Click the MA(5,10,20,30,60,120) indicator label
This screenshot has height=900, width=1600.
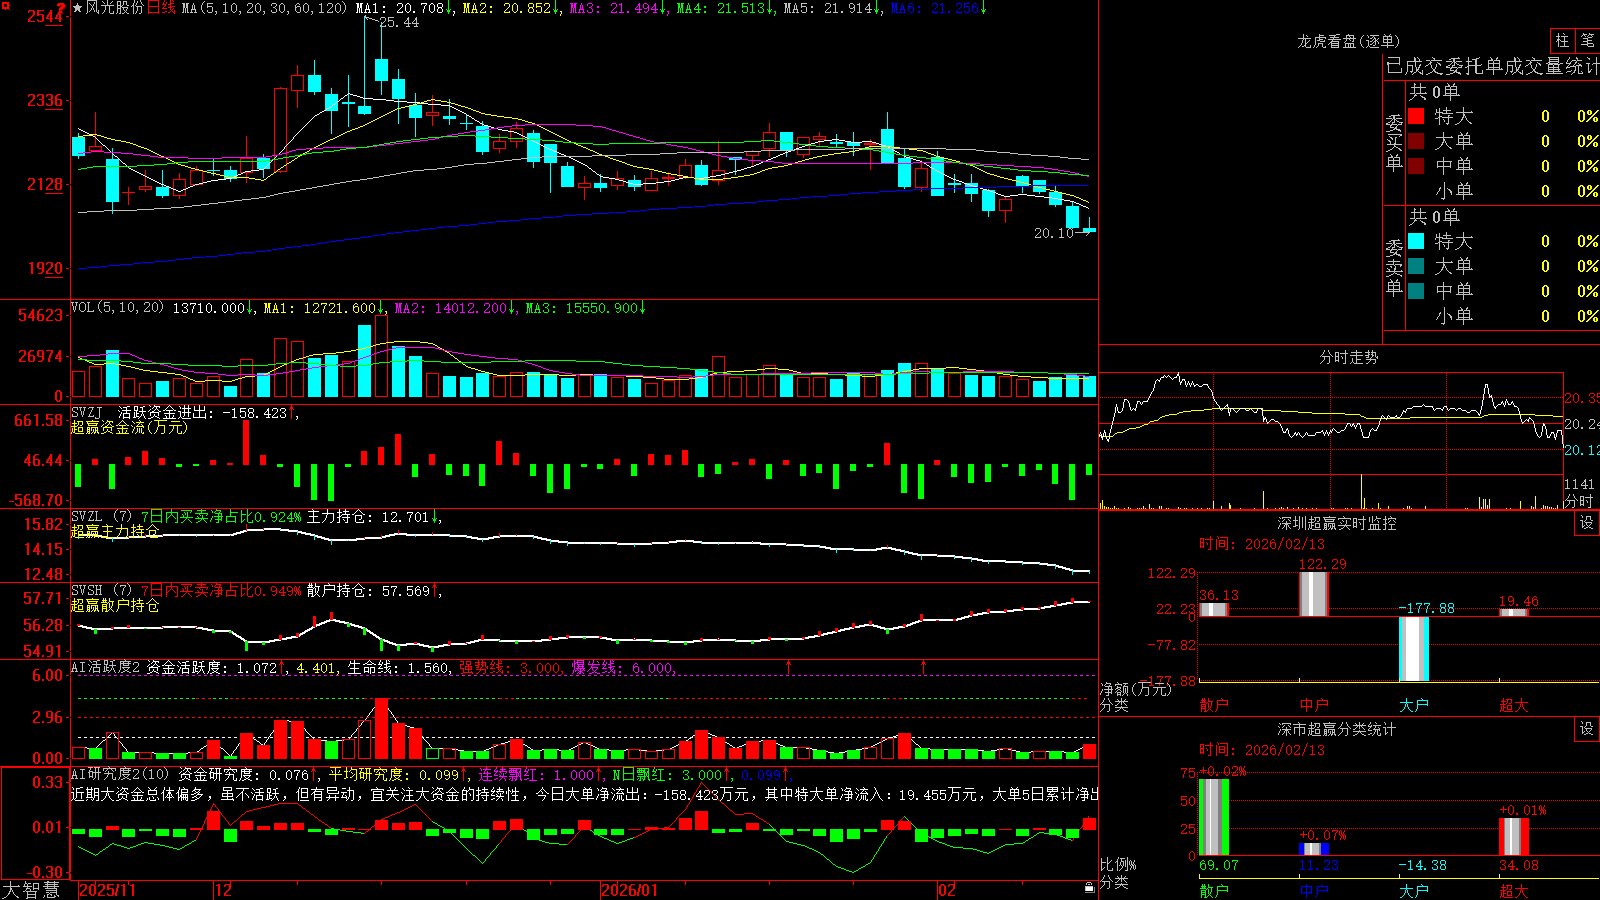264,8
